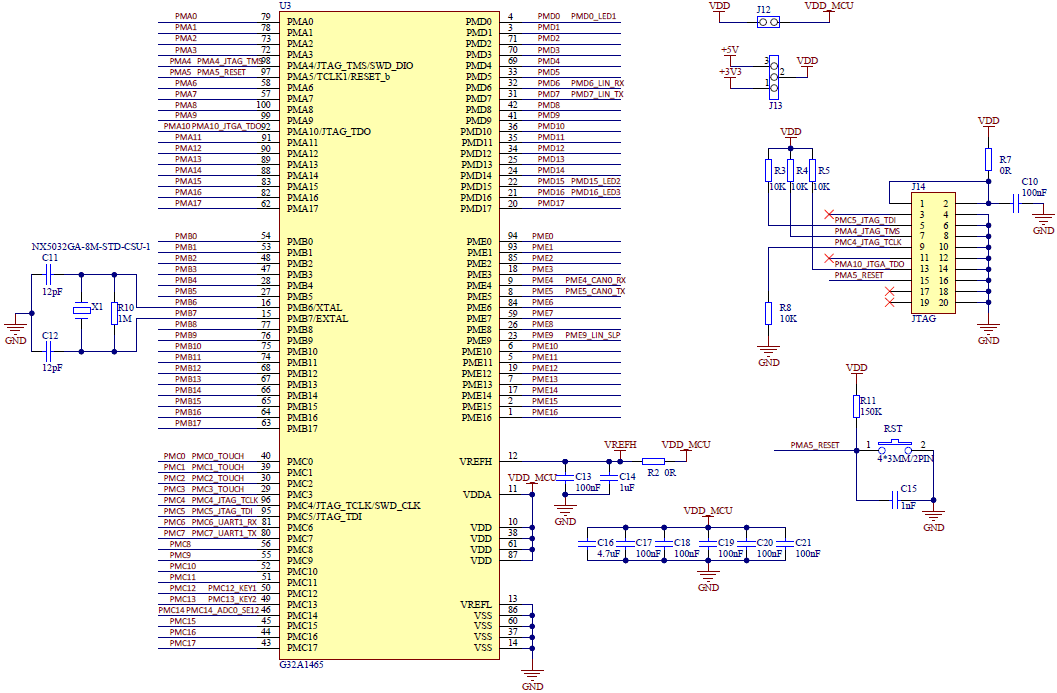Select resistor R11 150K symbol
Image resolution: width=1057 pixels, height=693 pixels.
pos(857,406)
